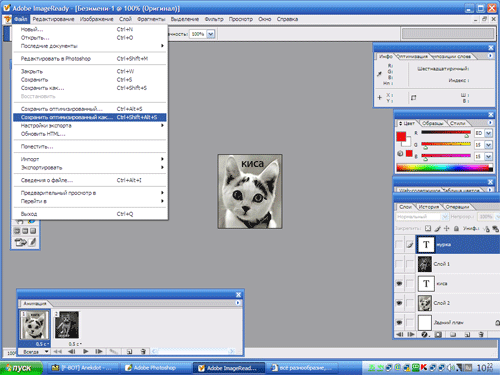Screen dimensions: 500x375
Task: Open the 'Справка' menu
Action: point(287,19)
